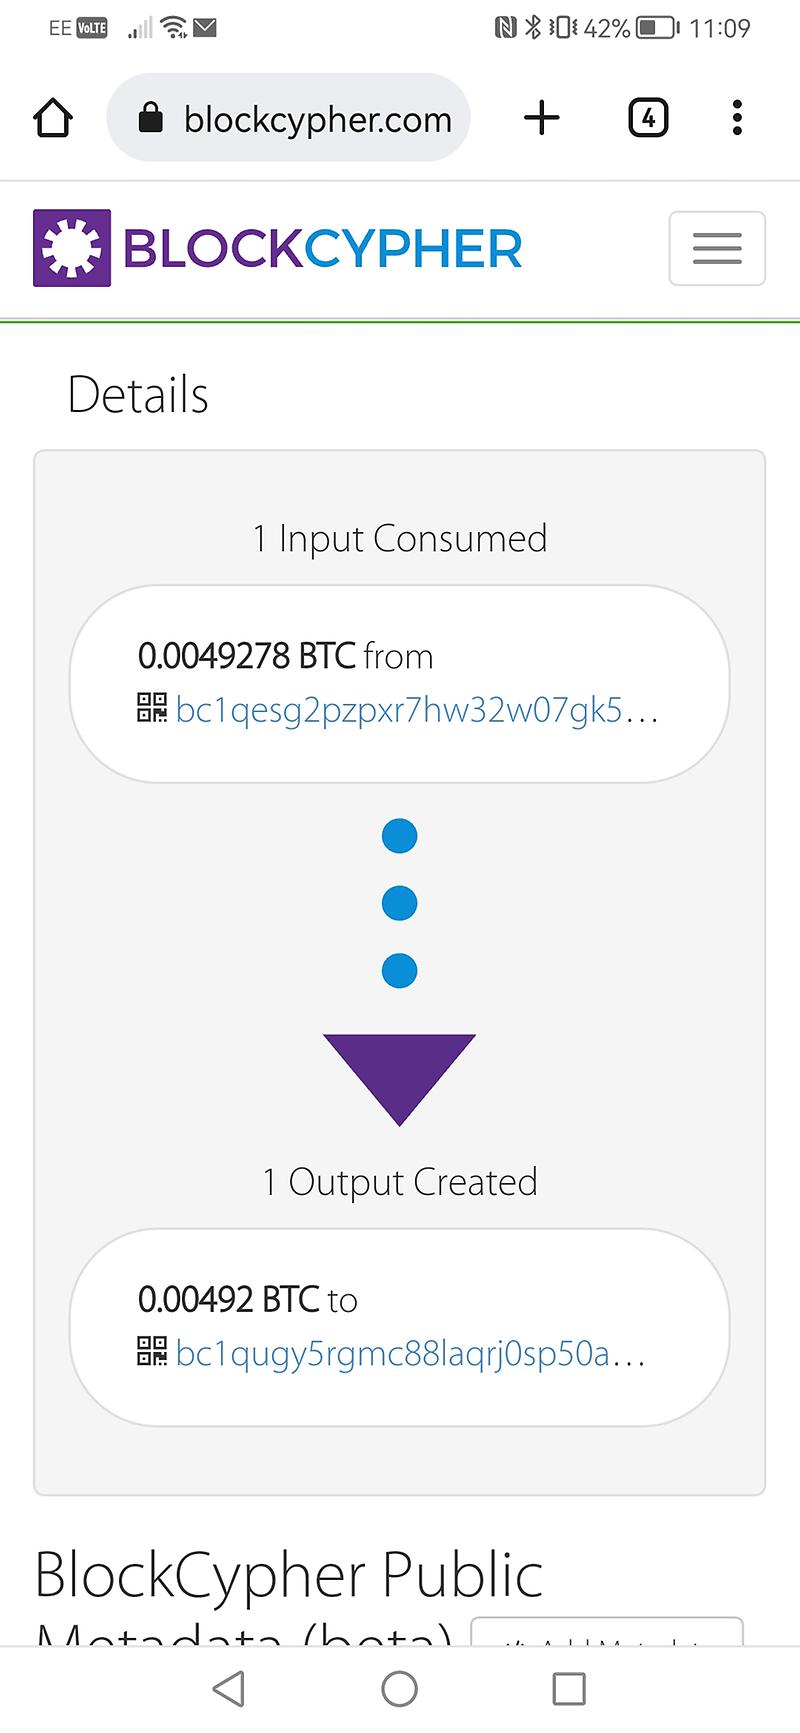Click the BlockCypher gear logo icon
The height and width of the screenshot is (1733, 800).
[72, 248]
